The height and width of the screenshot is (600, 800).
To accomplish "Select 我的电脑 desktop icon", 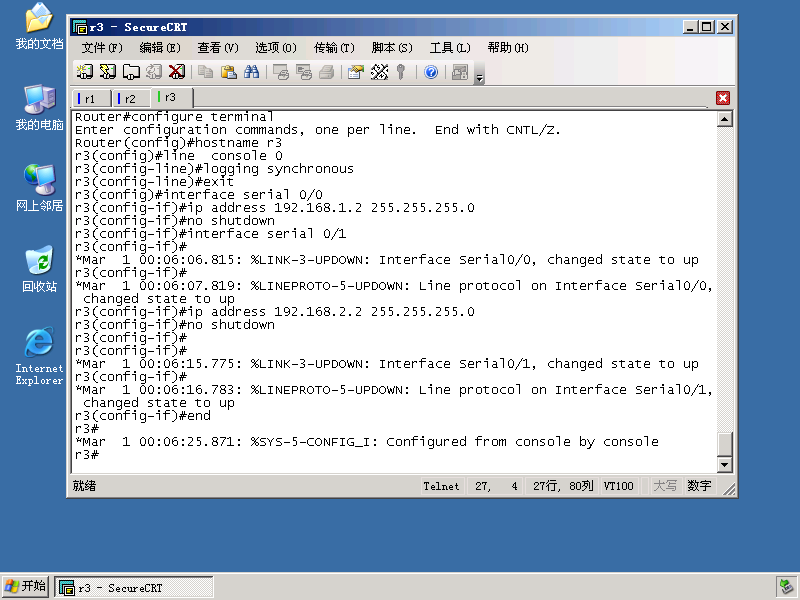I will point(39,108).
